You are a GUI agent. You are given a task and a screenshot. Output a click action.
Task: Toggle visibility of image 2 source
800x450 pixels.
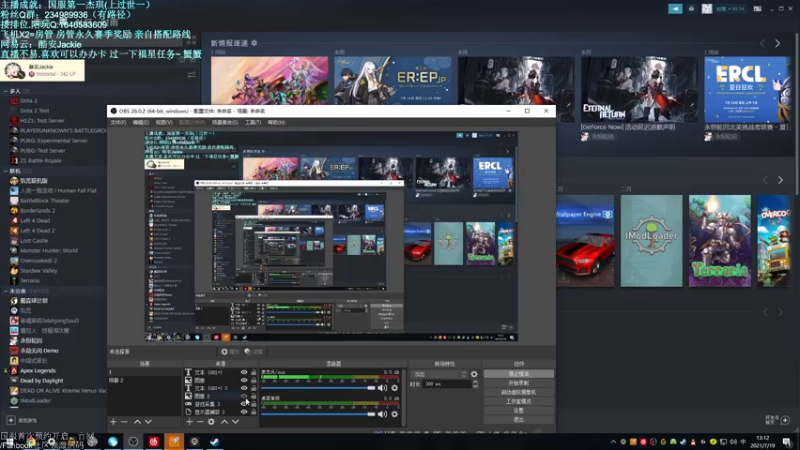point(244,396)
